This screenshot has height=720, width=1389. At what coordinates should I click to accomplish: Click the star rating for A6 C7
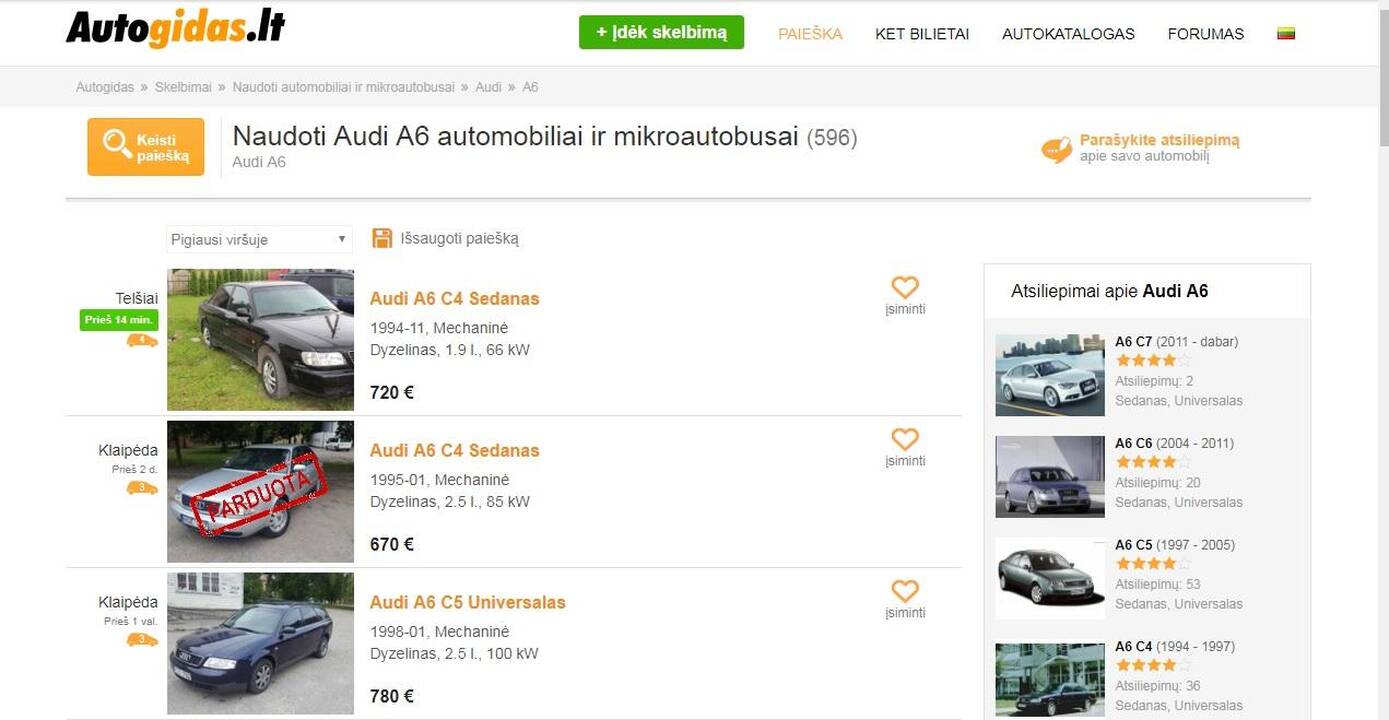pos(1153,361)
